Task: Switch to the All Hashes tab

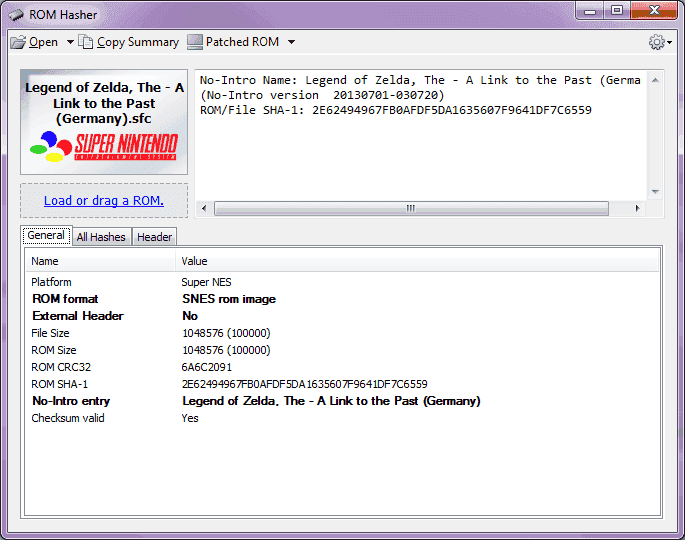Action: click(101, 237)
